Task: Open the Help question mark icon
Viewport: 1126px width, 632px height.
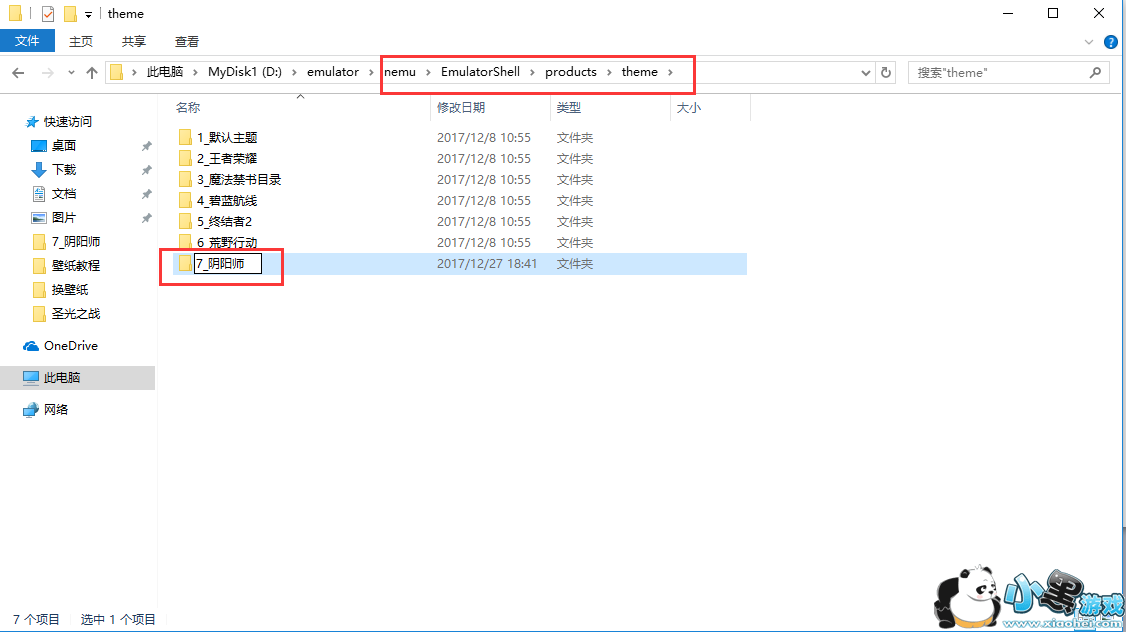Action: pos(1110,42)
